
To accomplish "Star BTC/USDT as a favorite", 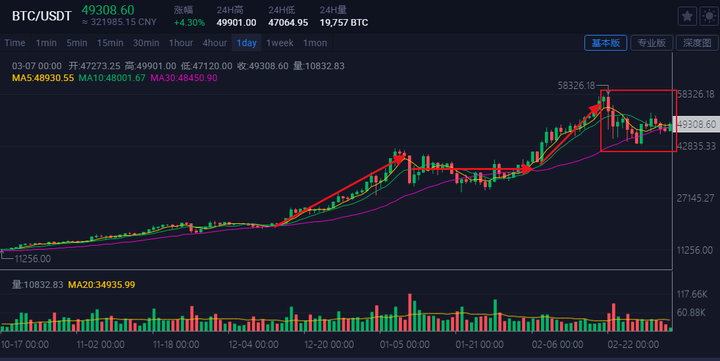I will [x=687, y=17].
